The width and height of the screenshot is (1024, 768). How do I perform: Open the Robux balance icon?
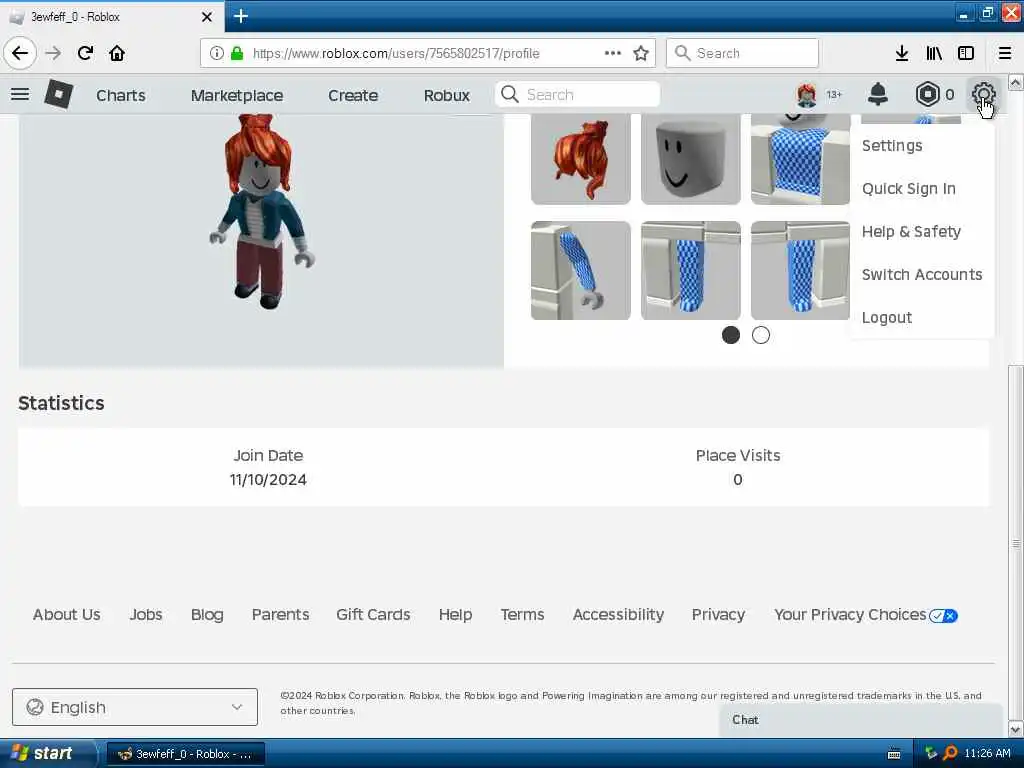click(x=927, y=95)
